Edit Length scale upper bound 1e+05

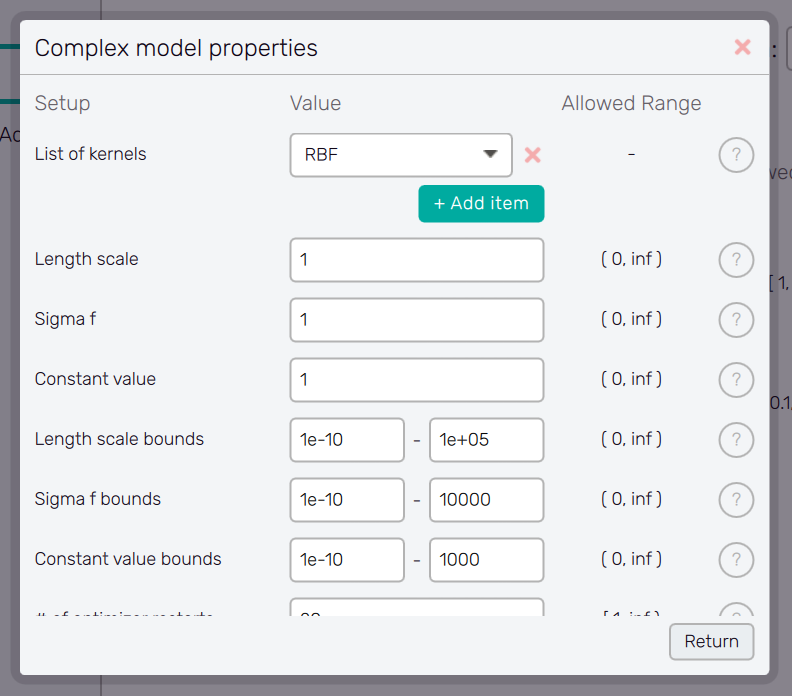coord(486,440)
